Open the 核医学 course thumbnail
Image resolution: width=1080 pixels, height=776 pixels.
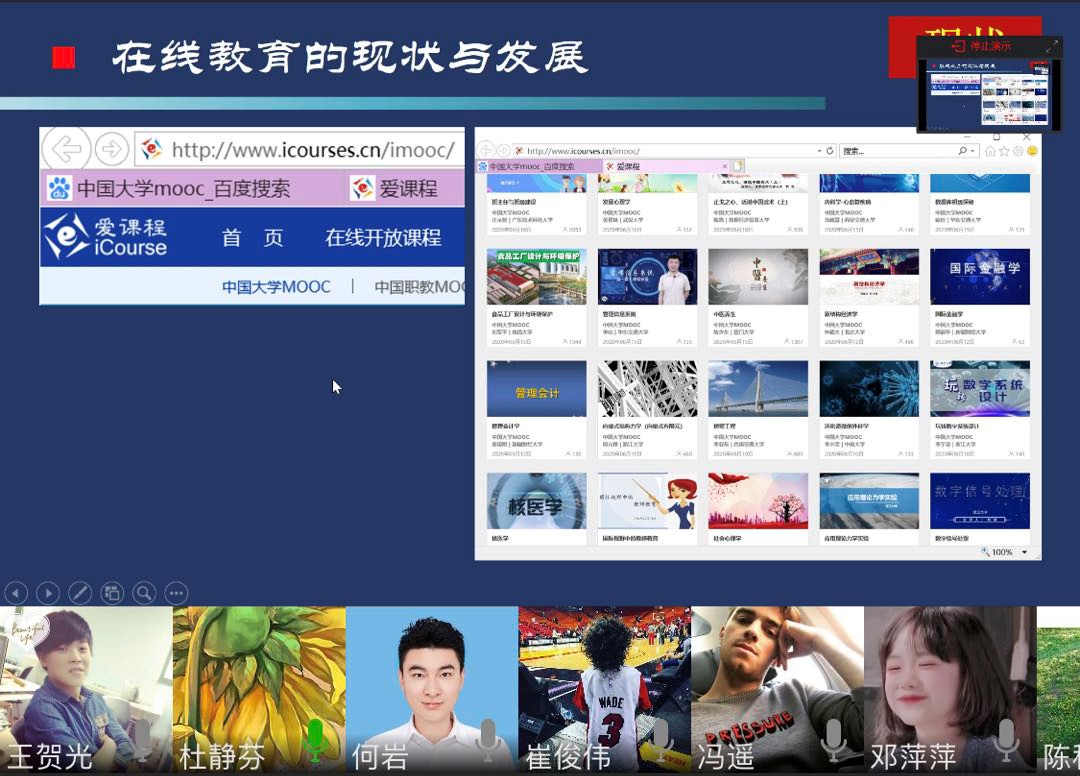tap(537, 501)
